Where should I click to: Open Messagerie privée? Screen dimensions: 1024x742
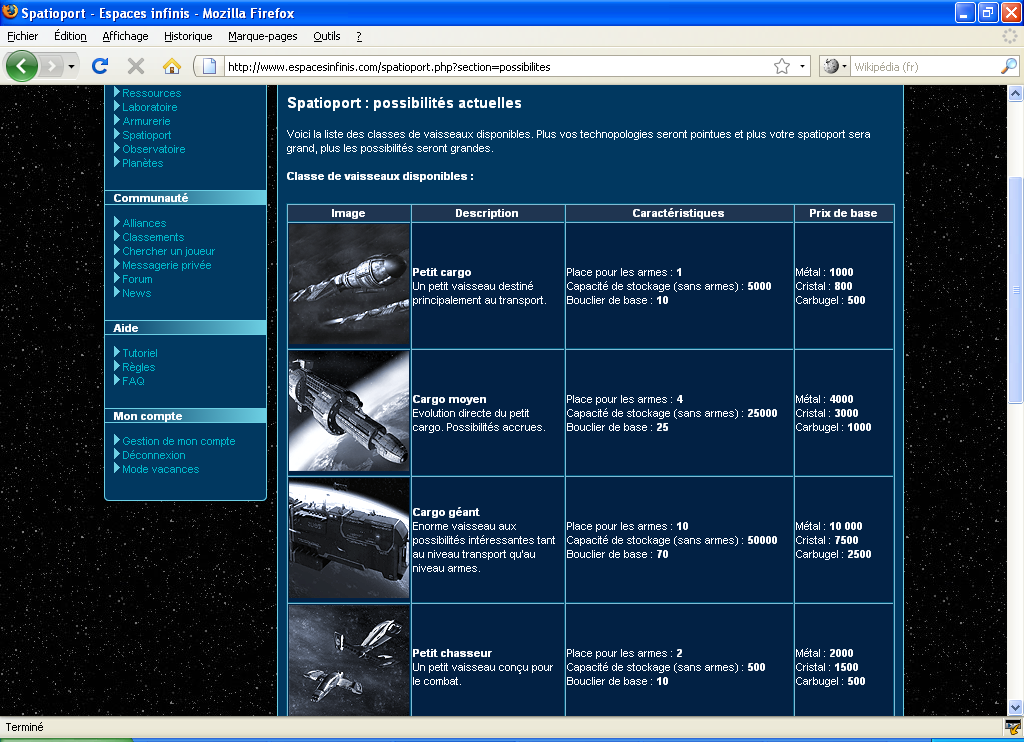167,266
